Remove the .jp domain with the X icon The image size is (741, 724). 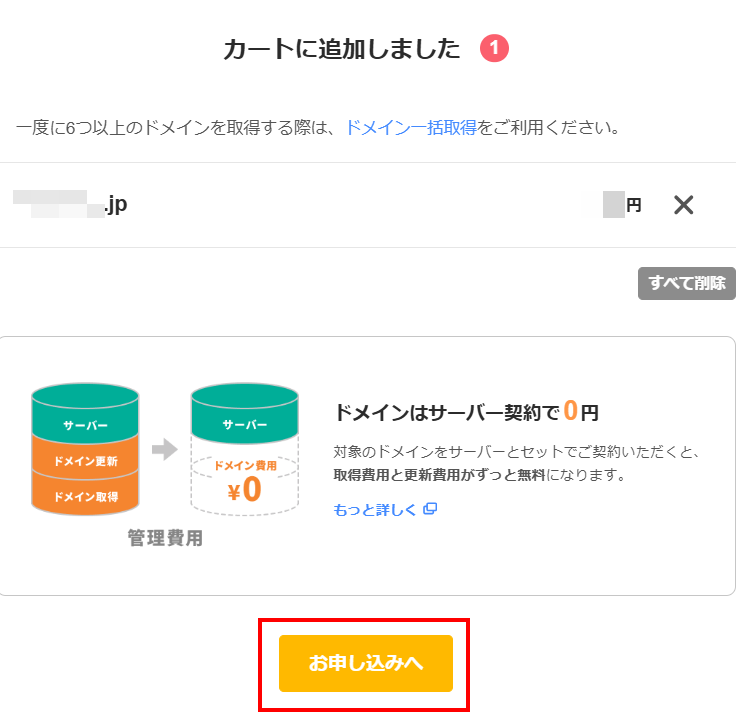[x=683, y=205]
